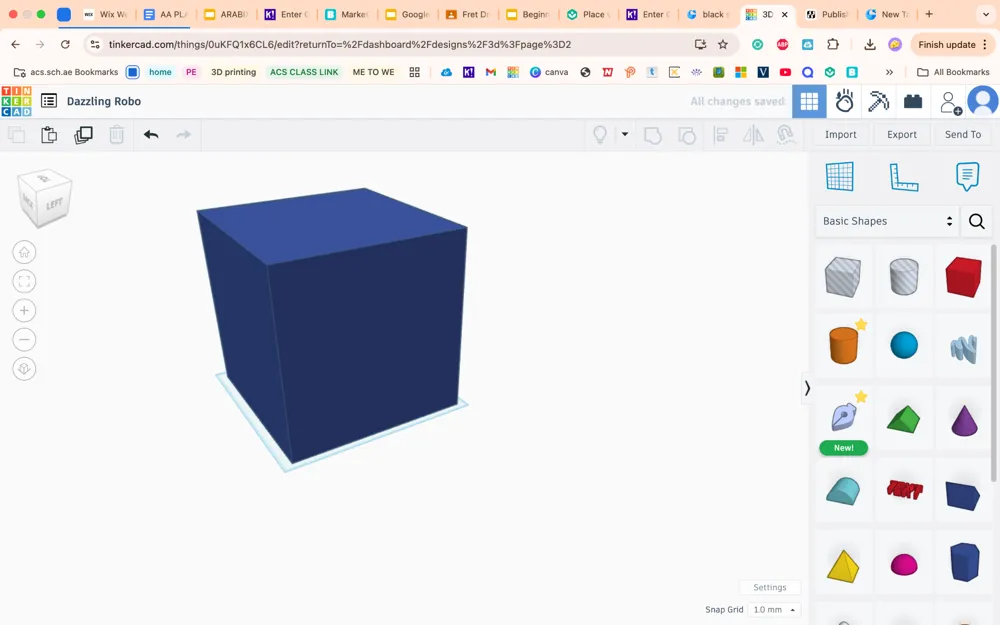Pick the new Sketch pen shape
The height and width of the screenshot is (625, 1000).
tap(844, 418)
